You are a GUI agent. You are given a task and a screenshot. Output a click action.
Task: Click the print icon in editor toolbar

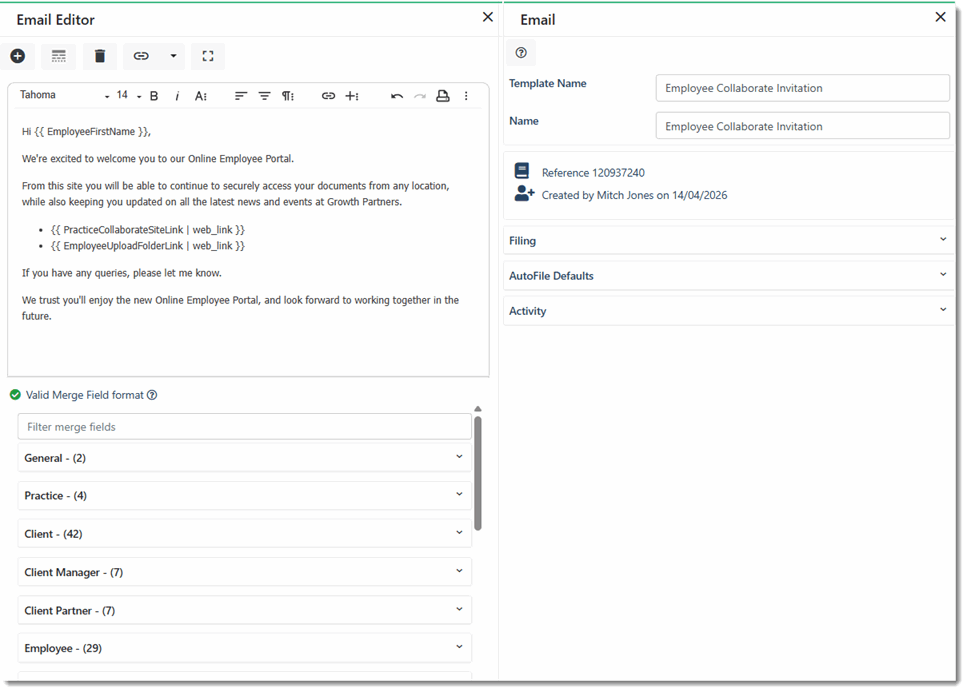tap(442, 96)
